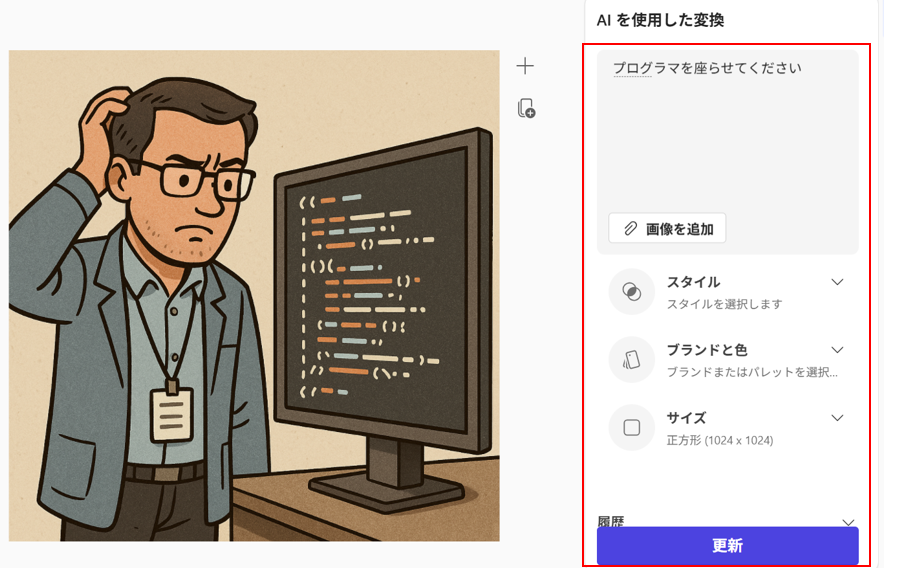Click the ブランドと色 swatch card icon
The image size is (905, 568).
(631, 360)
